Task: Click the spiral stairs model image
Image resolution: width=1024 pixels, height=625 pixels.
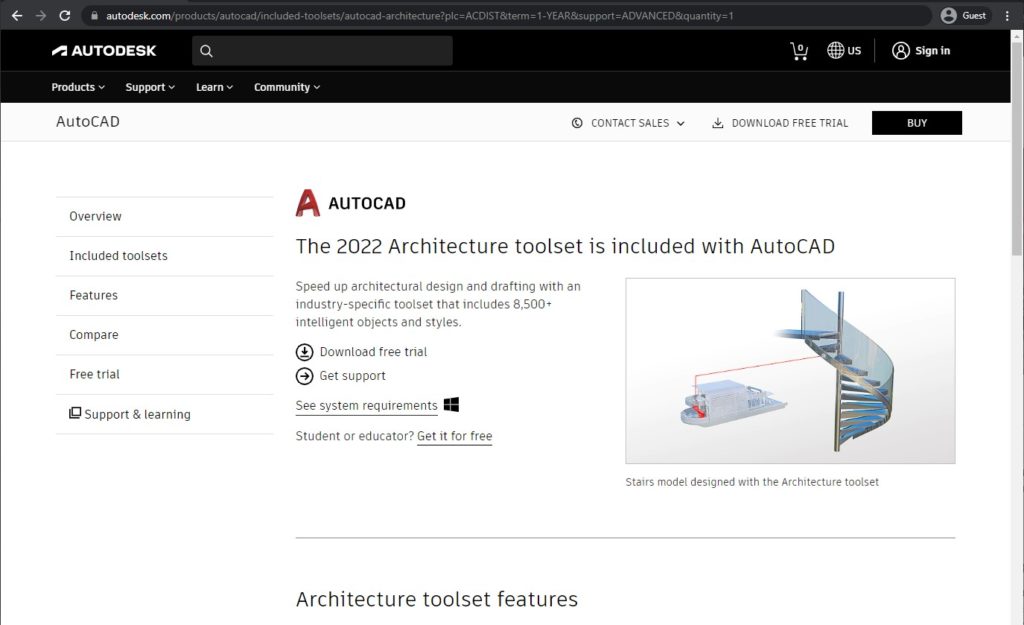Action: pos(790,370)
